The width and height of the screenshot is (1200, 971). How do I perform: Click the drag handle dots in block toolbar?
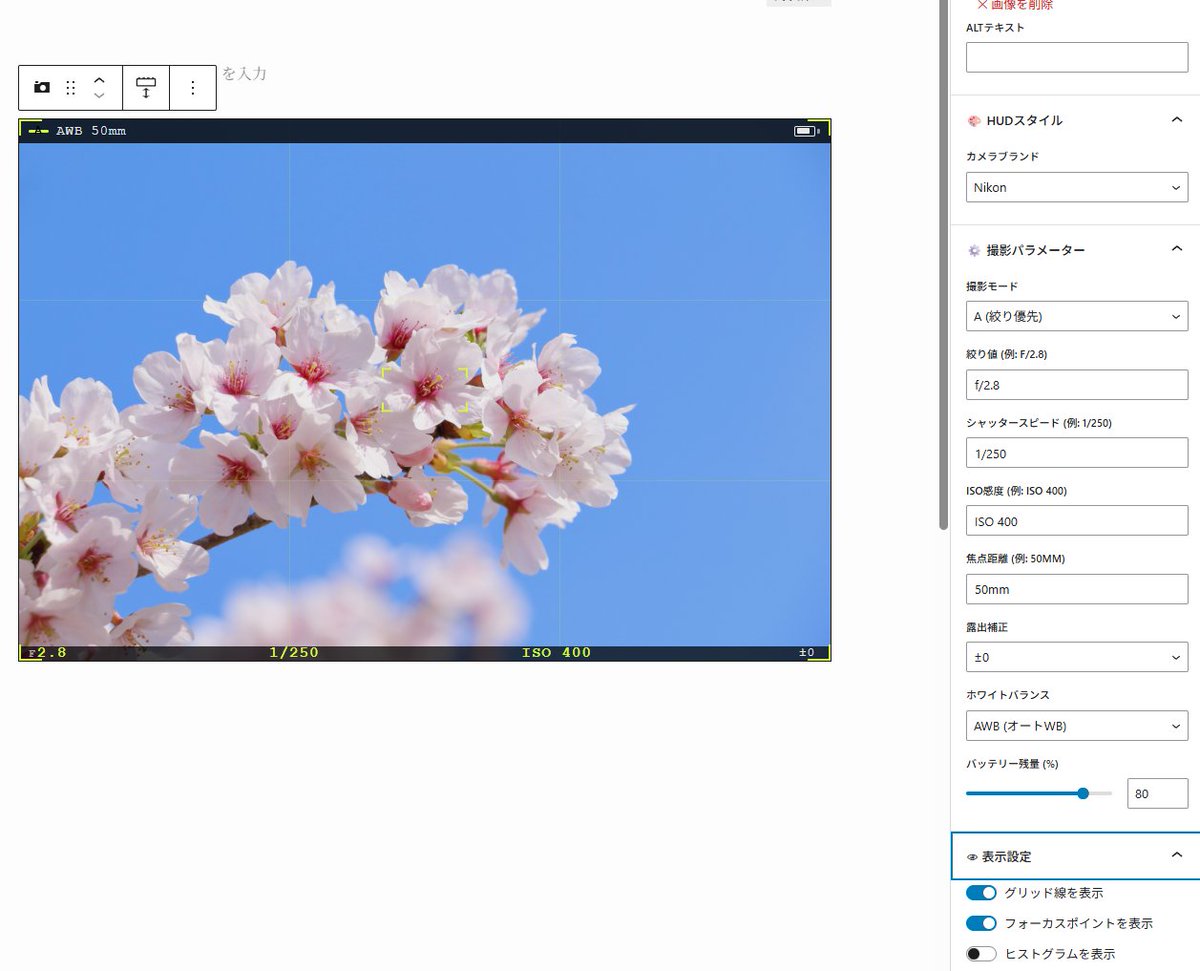pyautogui.click(x=70, y=87)
